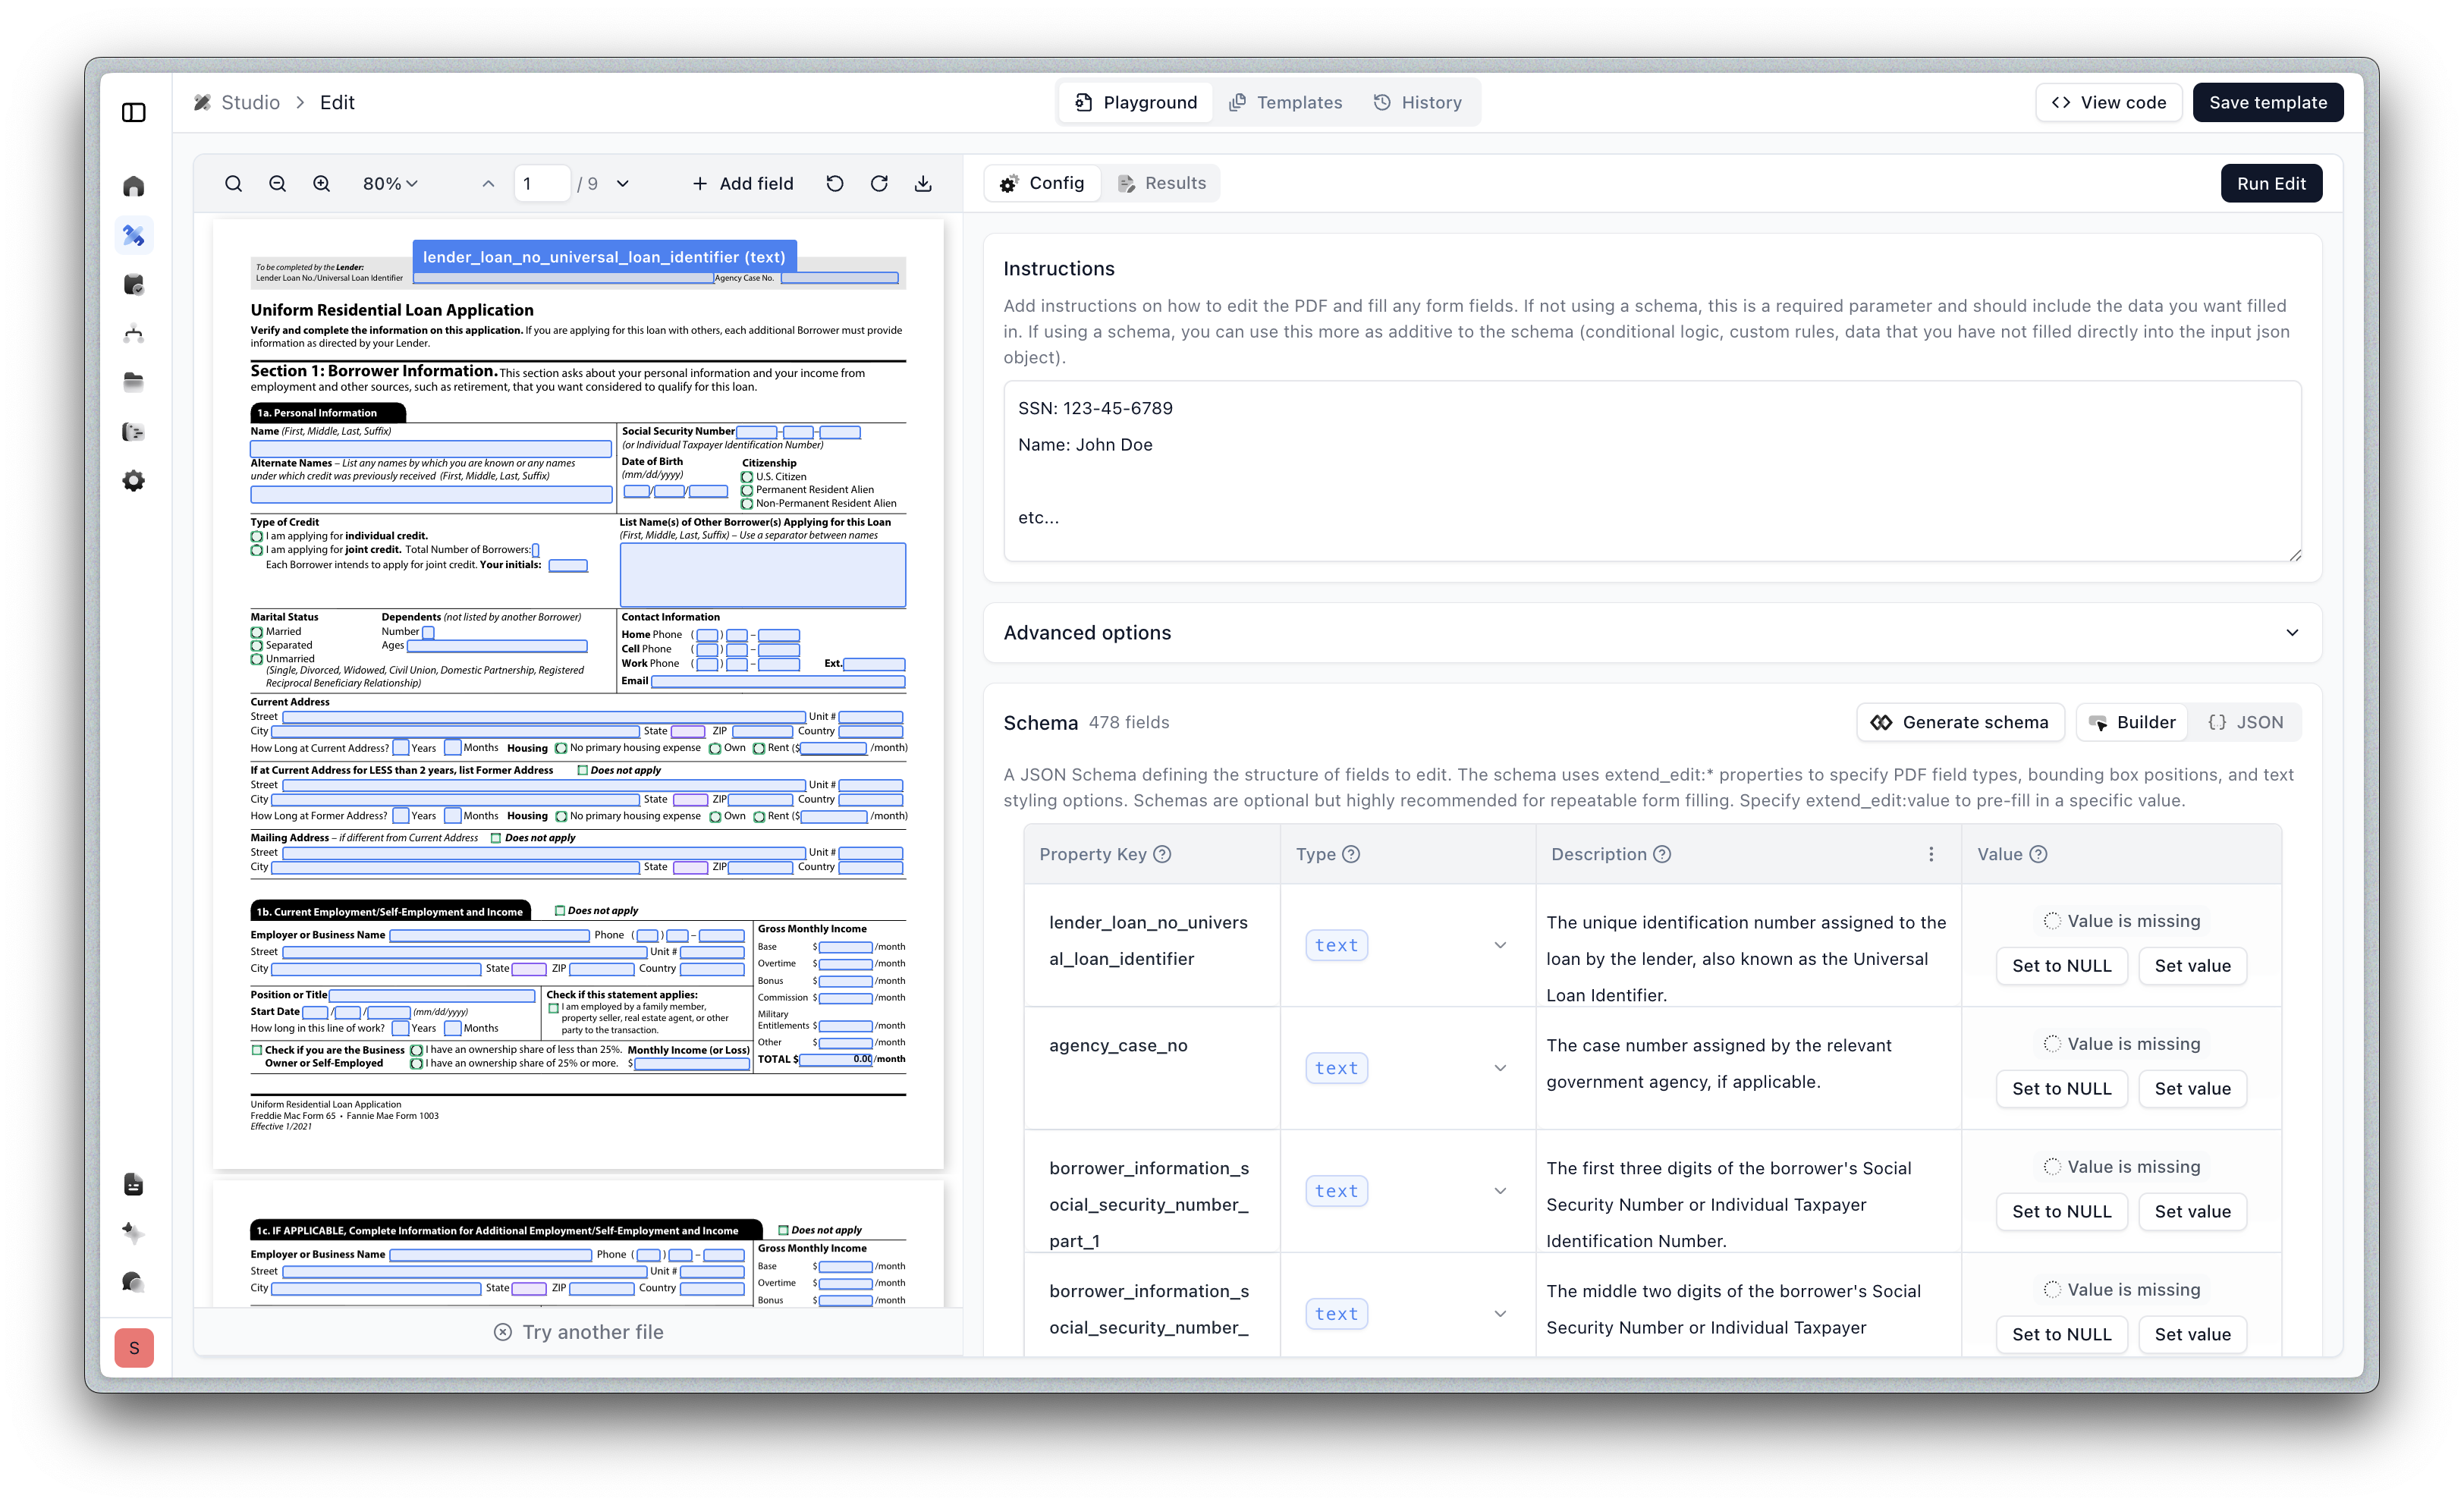This screenshot has height=1505, width=2464.
Task: Toggle the sidebar panel icon
Action: coord(134,112)
